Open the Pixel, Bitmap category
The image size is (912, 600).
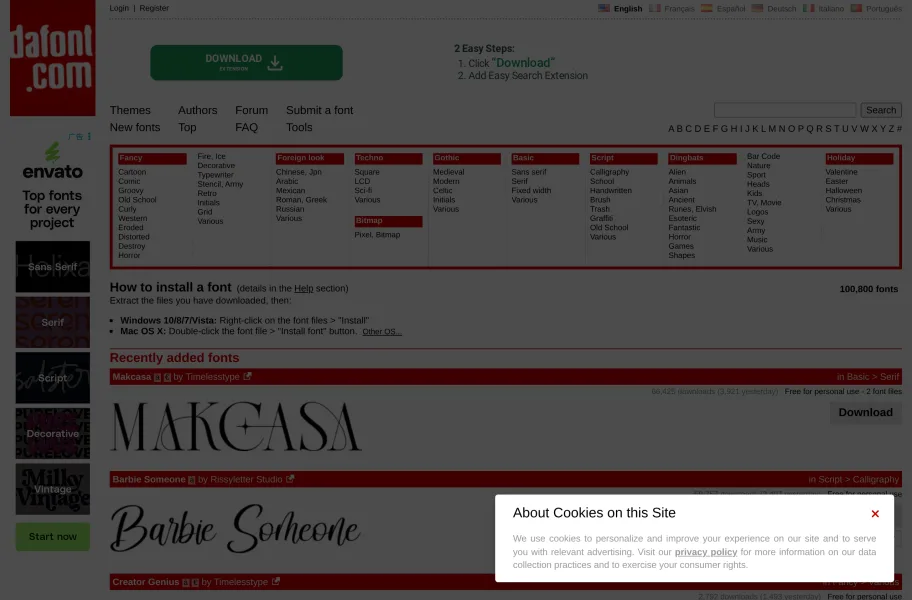coord(377,235)
